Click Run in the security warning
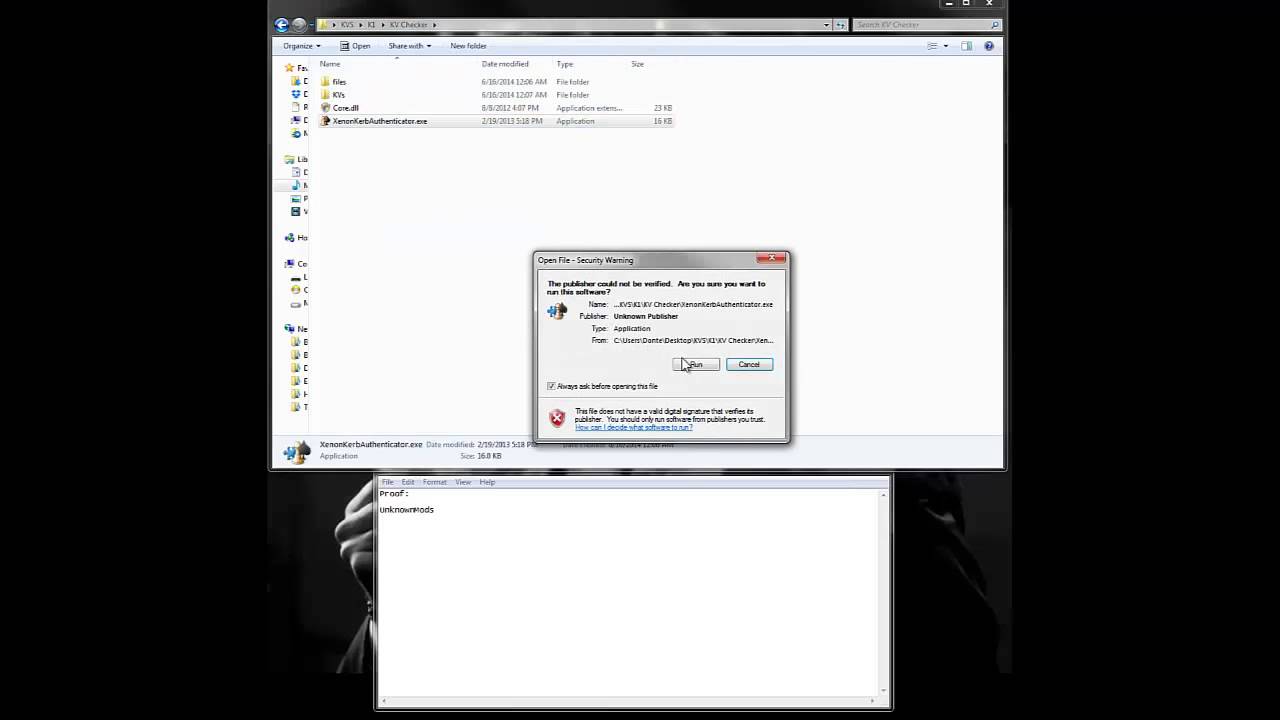Viewport: 1280px width, 720px height. coord(696,364)
